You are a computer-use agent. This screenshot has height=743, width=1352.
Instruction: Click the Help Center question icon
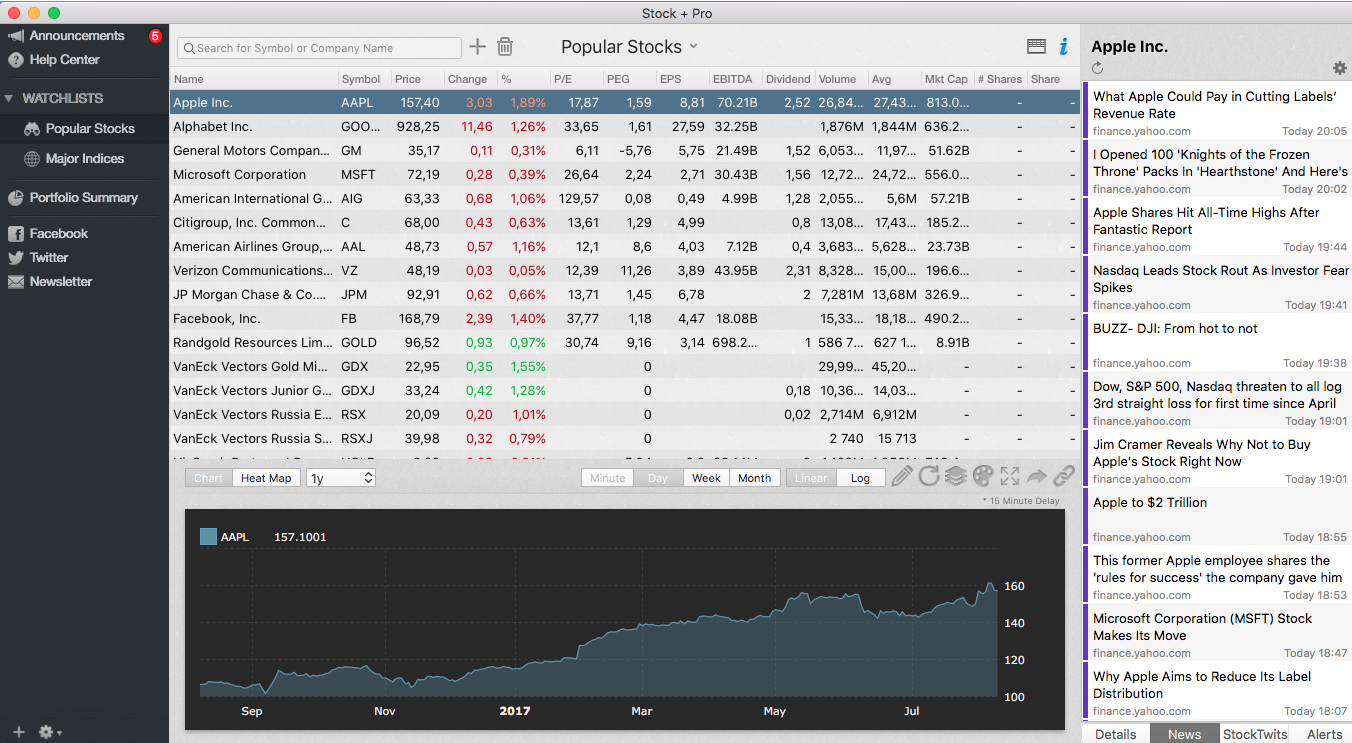point(16,60)
